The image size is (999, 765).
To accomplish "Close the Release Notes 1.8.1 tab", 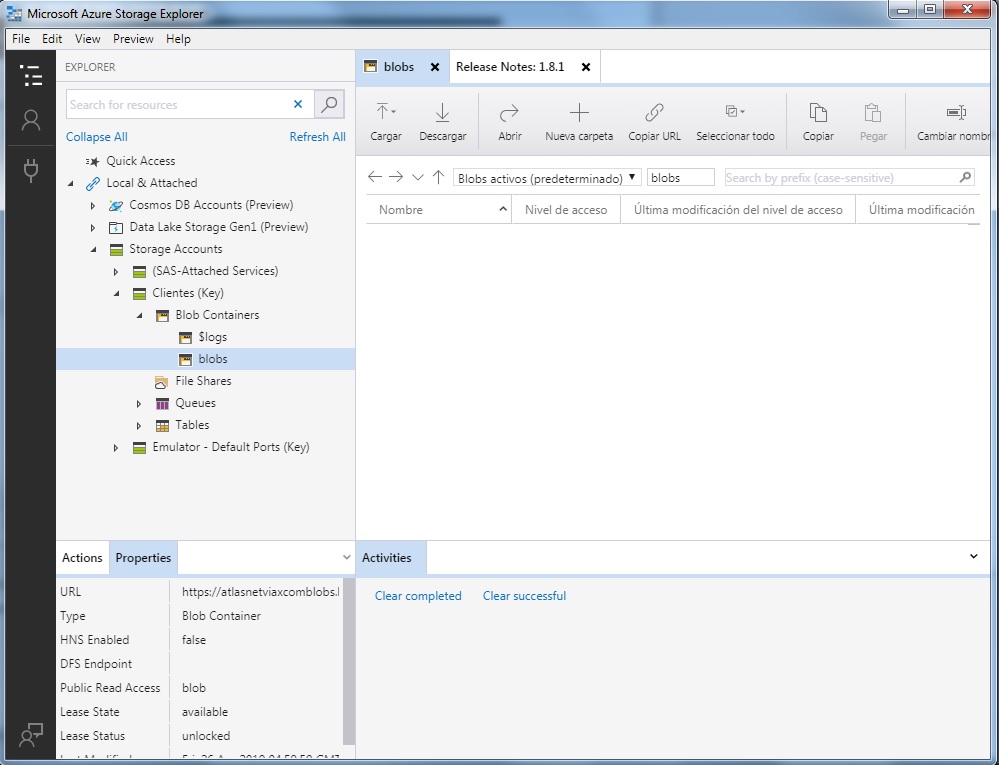I will tap(586, 67).
